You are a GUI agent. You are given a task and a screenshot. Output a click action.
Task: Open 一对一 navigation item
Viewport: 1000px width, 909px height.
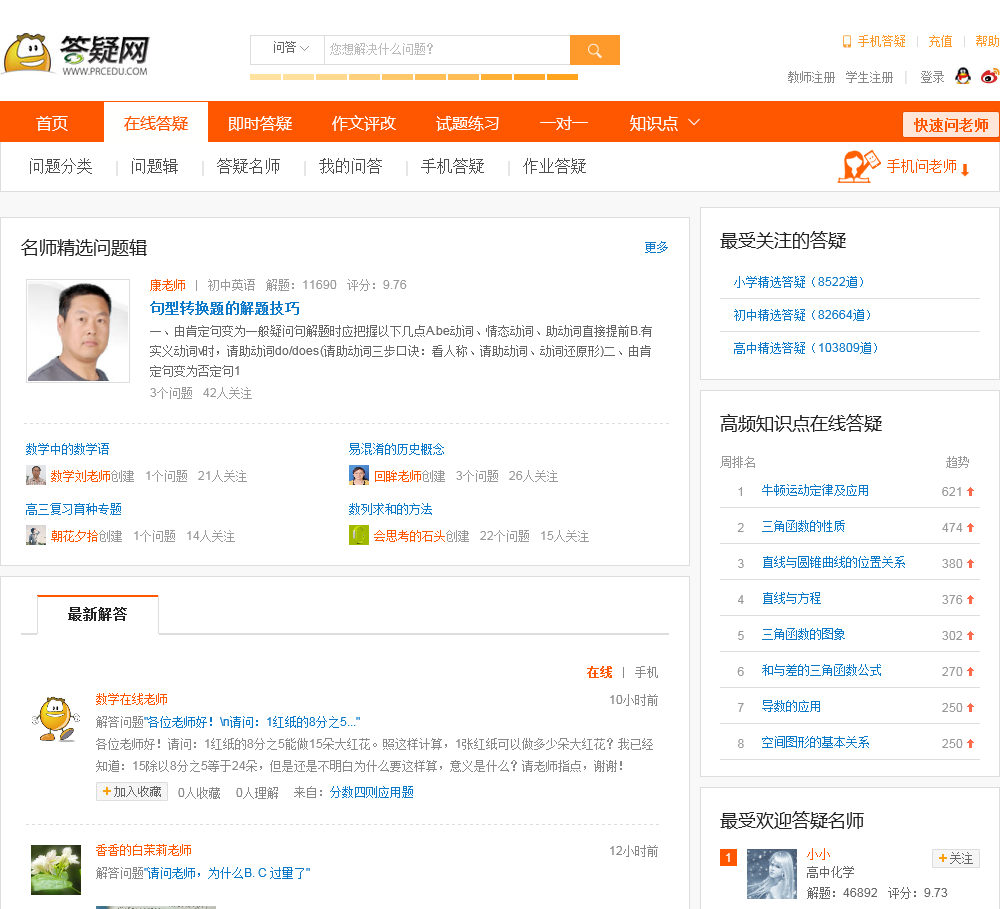[x=564, y=123]
